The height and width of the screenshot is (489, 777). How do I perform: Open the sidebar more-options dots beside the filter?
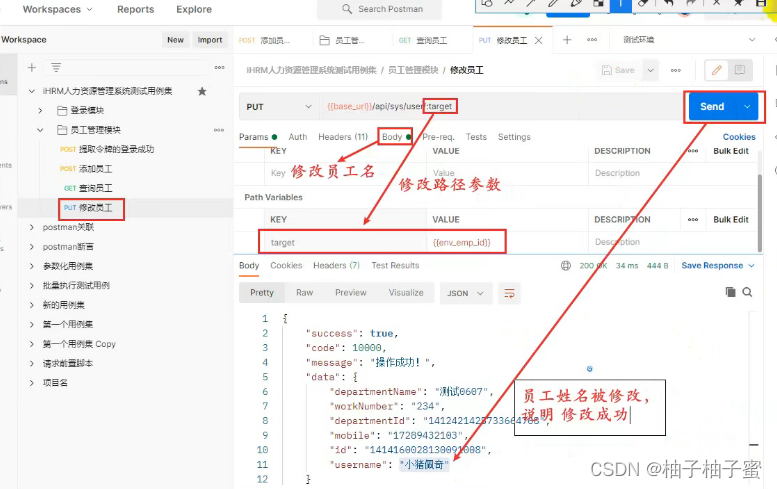[220, 67]
